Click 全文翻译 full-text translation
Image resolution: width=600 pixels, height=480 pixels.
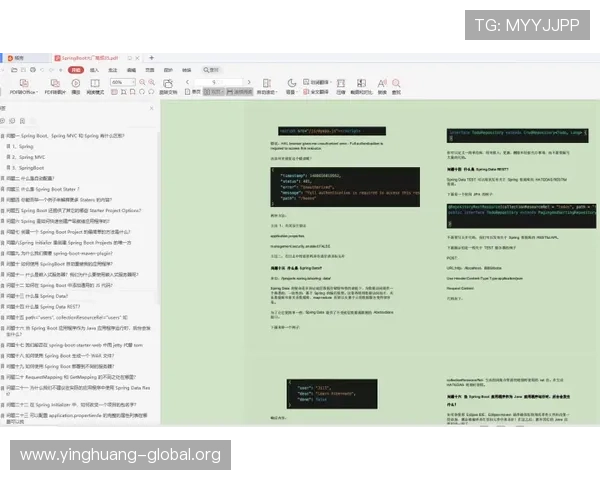click(316, 92)
